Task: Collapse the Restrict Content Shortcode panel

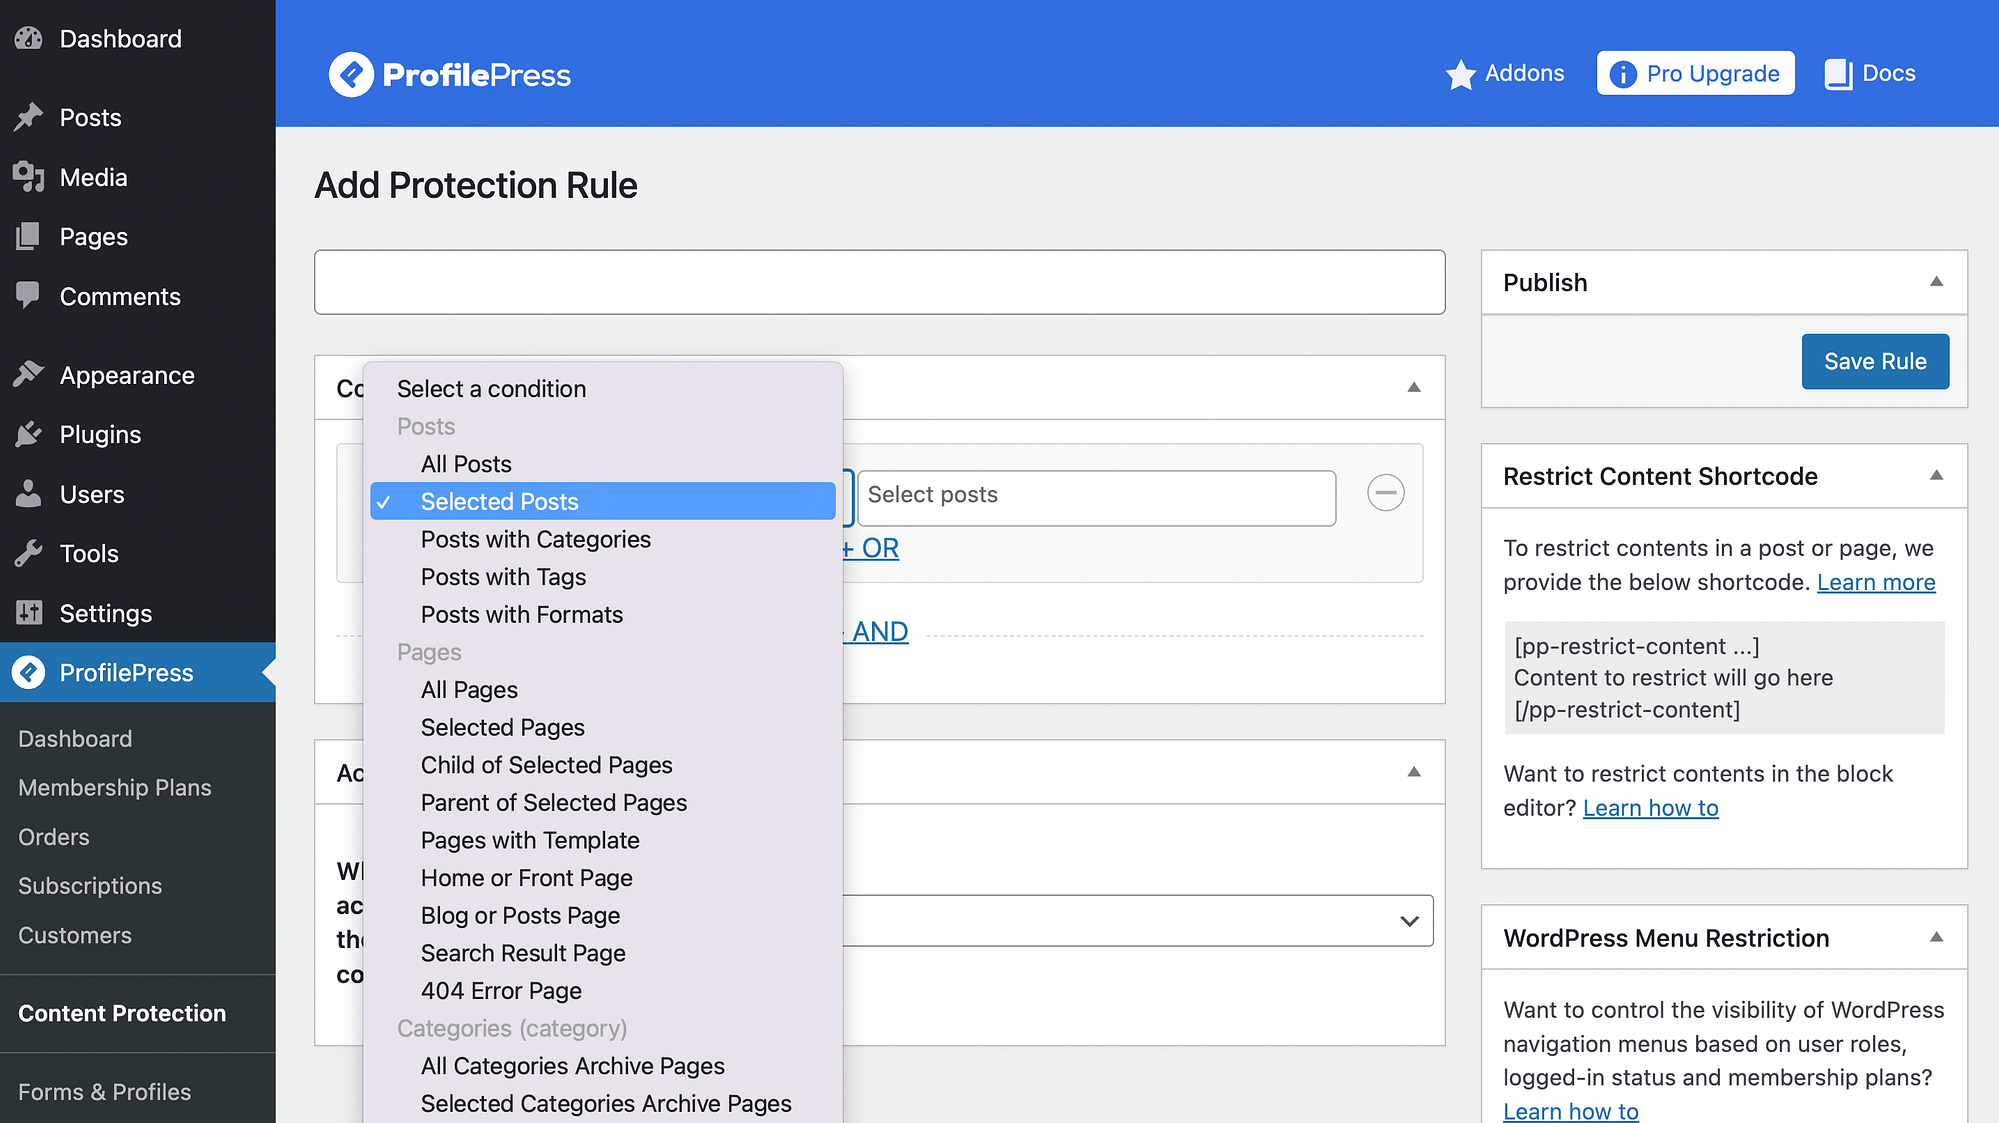Action: tap(1936, 475)
